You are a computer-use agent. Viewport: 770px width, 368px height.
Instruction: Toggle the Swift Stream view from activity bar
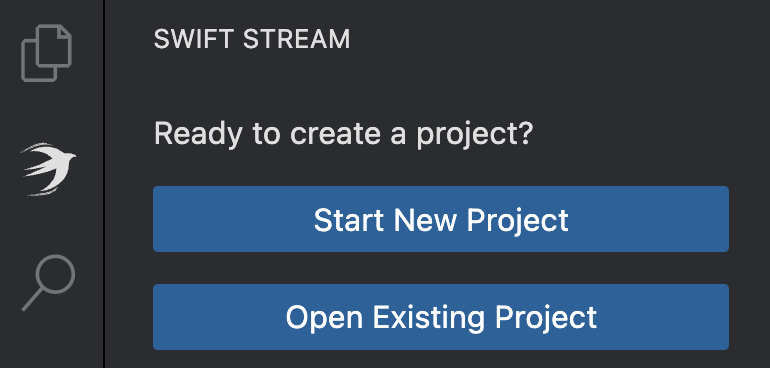pos(48,169)
